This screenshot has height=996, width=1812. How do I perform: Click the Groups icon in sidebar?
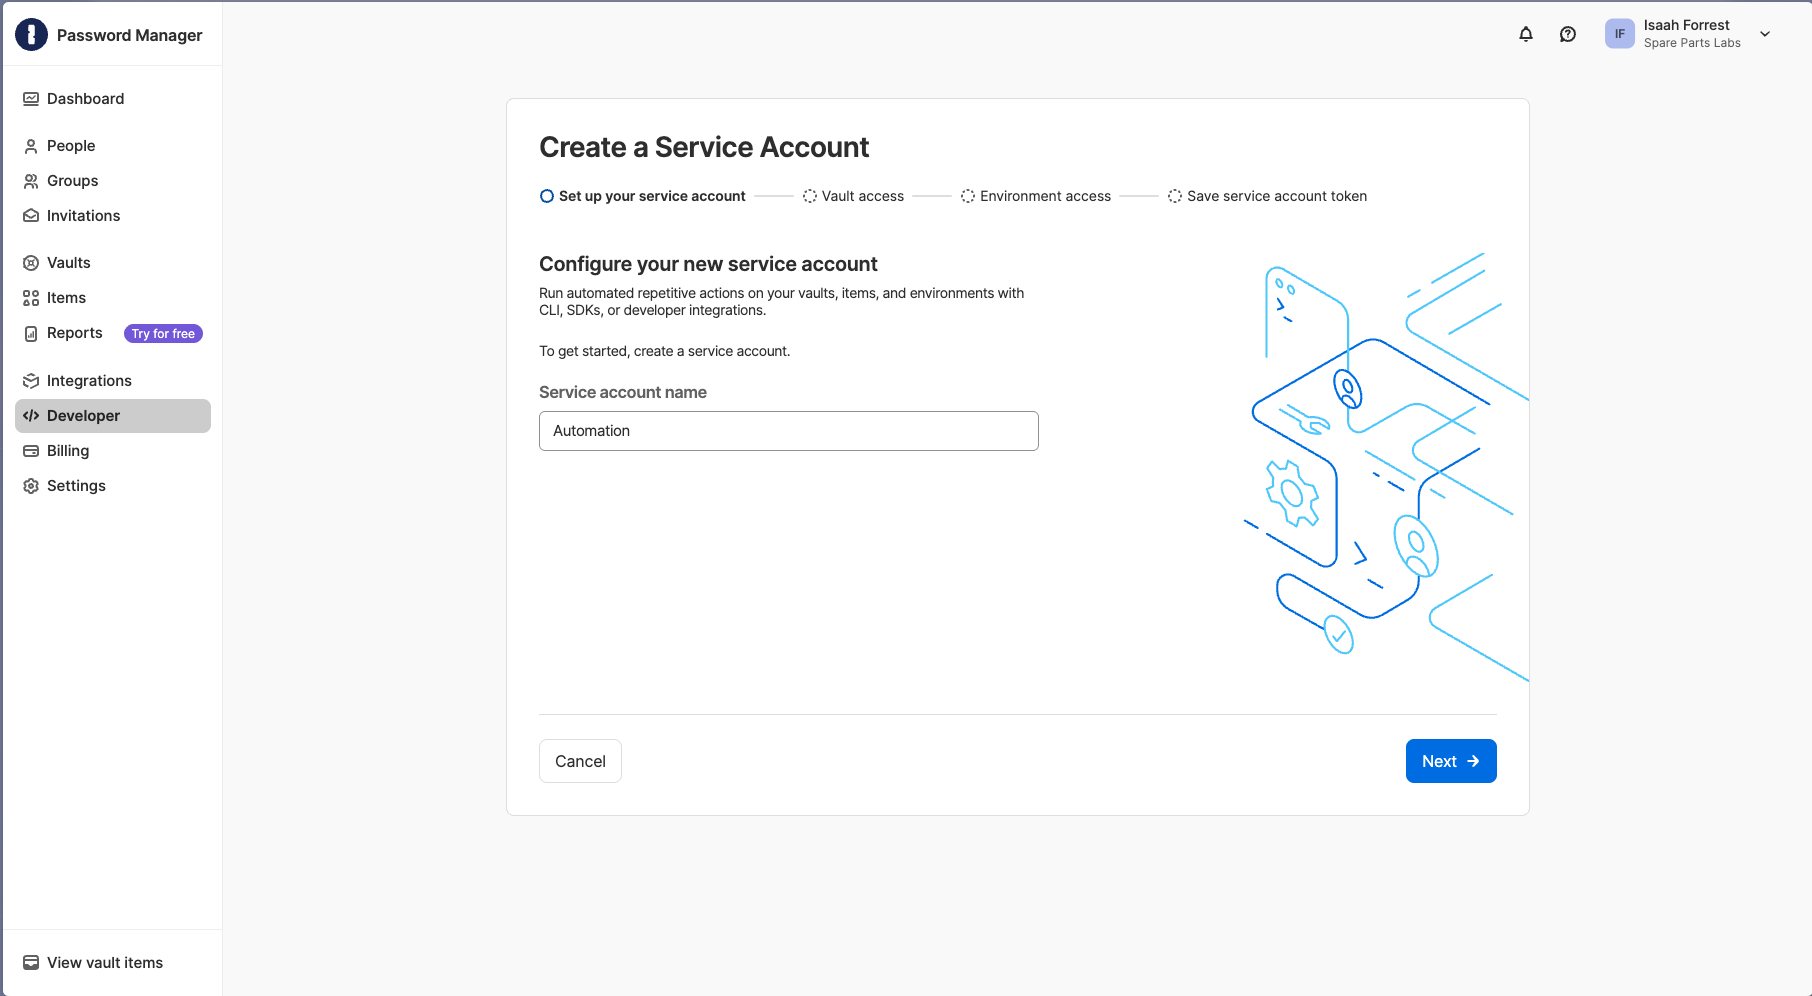pos(31,181)
